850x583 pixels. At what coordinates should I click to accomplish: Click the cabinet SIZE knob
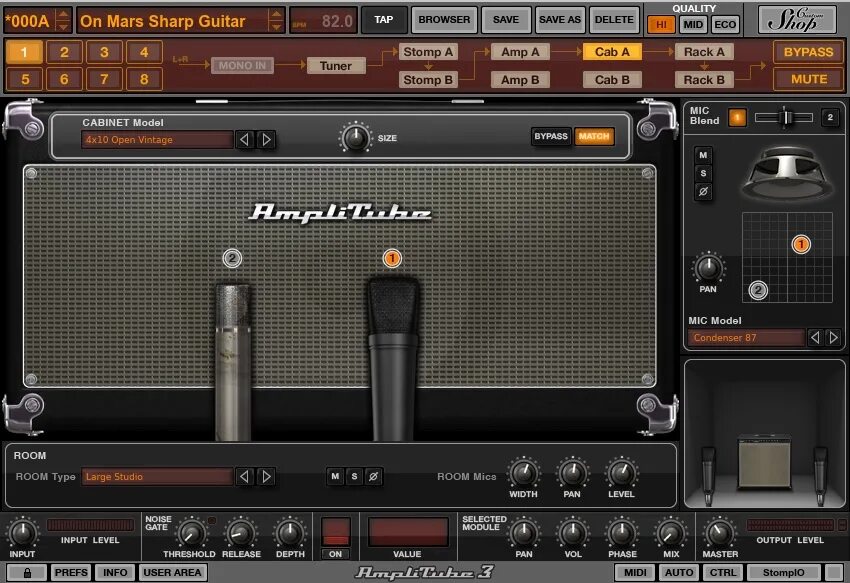pos(356,137)
